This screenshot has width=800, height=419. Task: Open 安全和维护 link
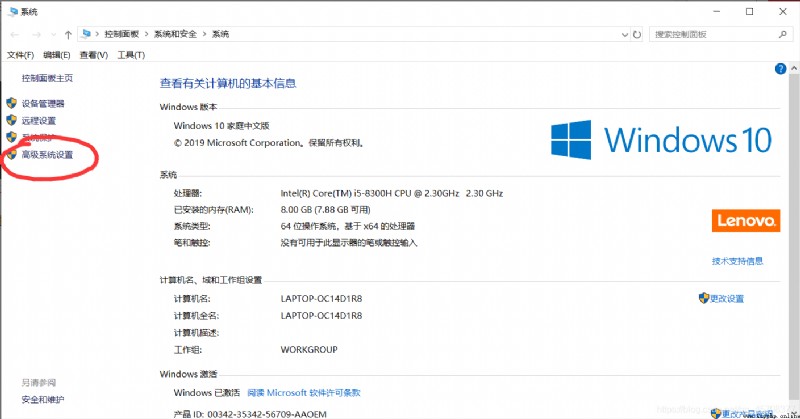(x=43, y=400)
